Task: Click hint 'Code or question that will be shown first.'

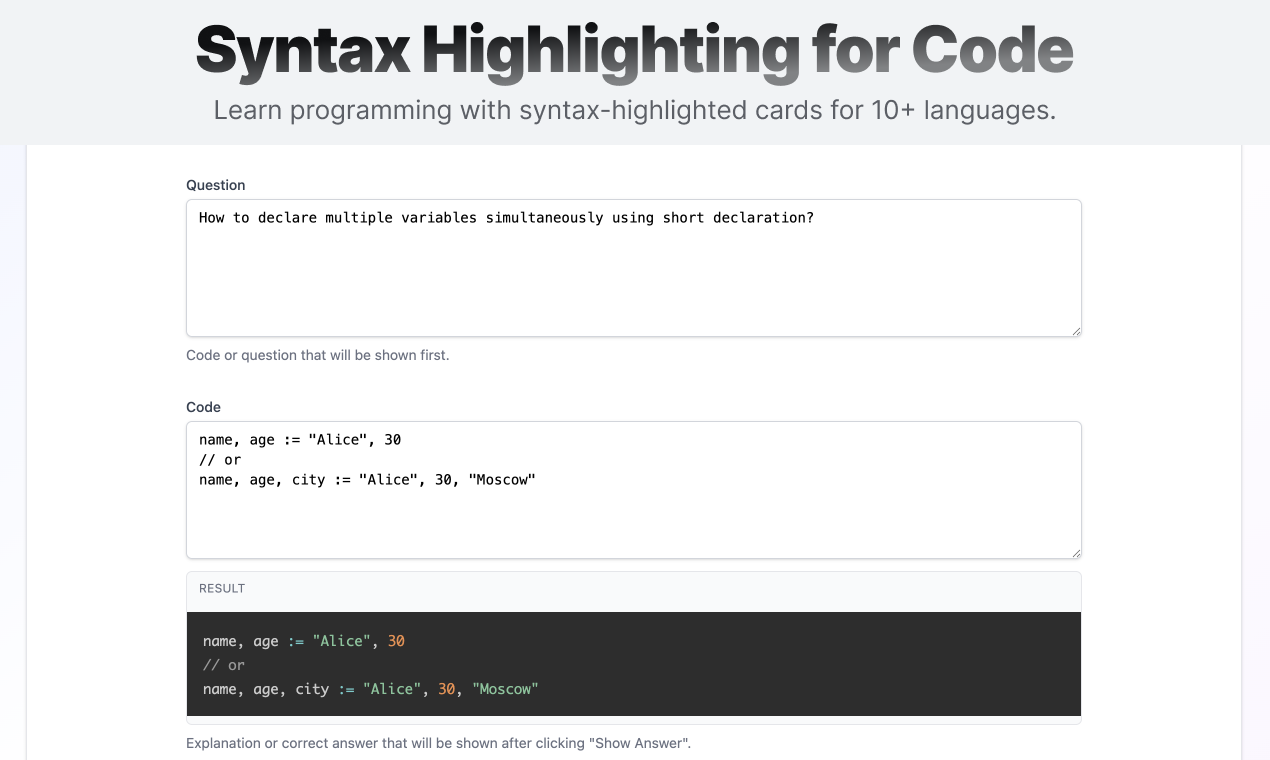Action: 317,355
